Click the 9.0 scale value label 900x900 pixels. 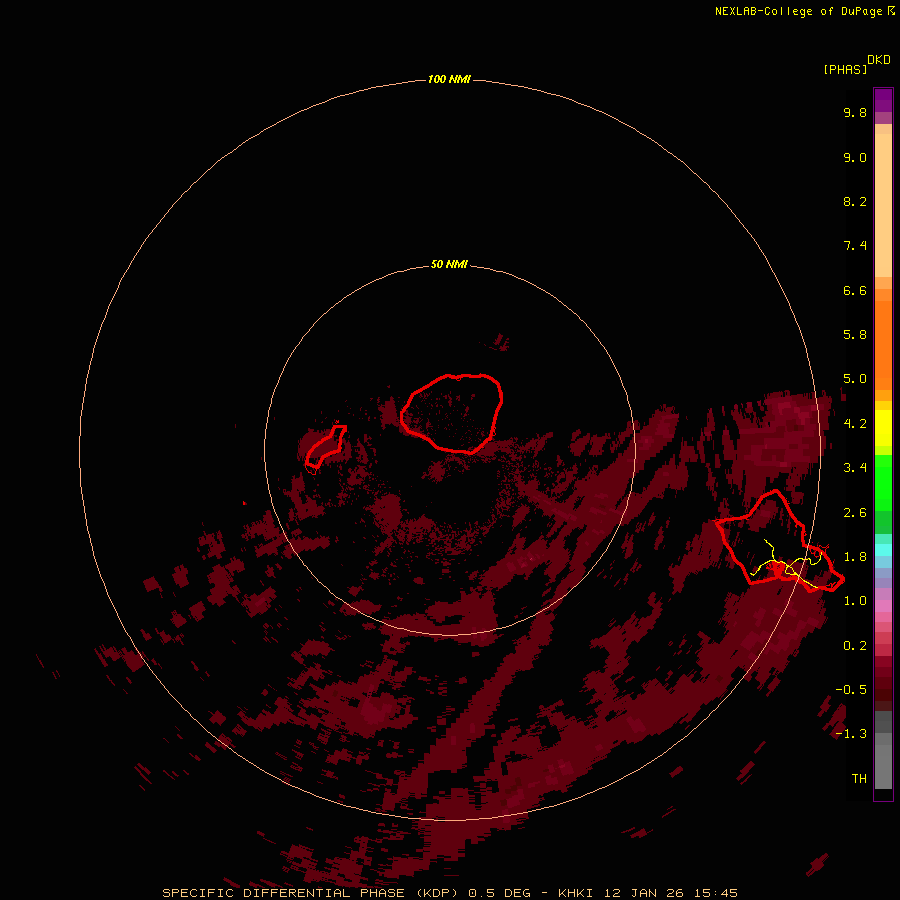pyautogui.click(x=855, y=157)
